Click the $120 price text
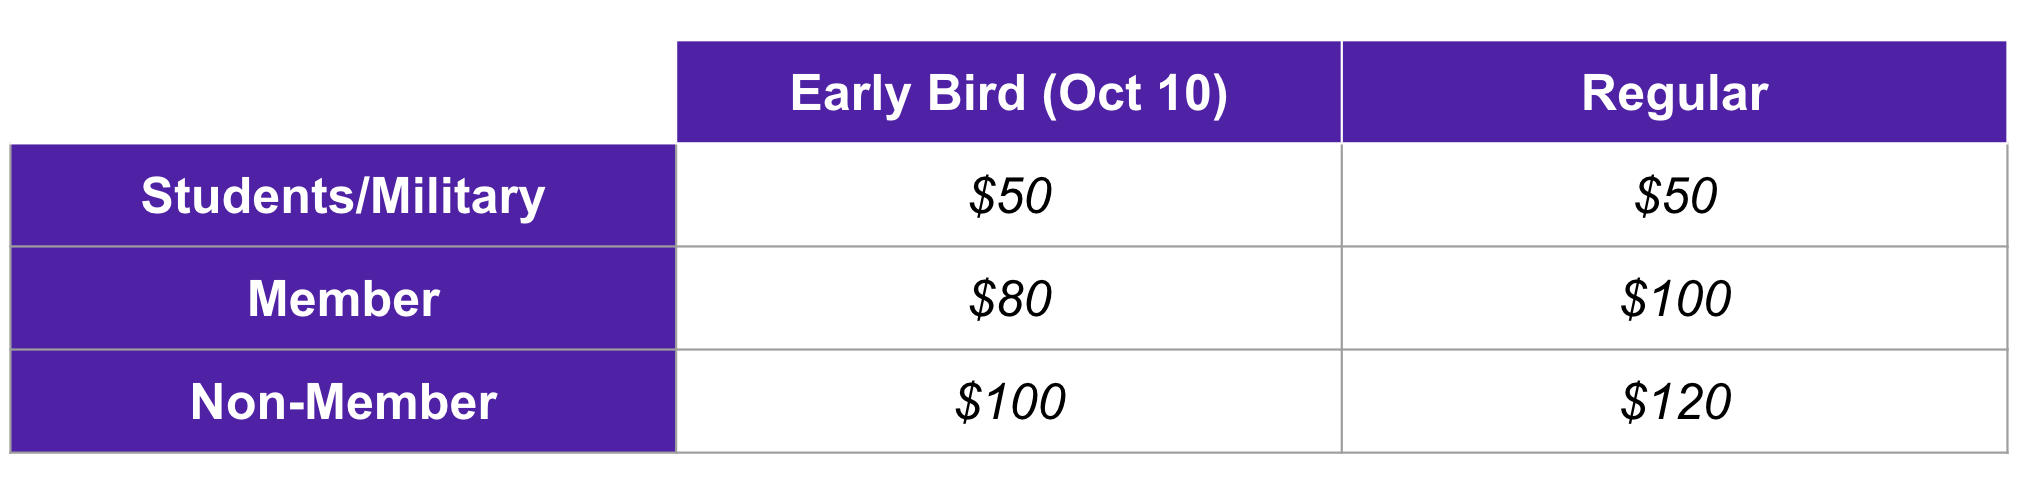 [1676, 402]
